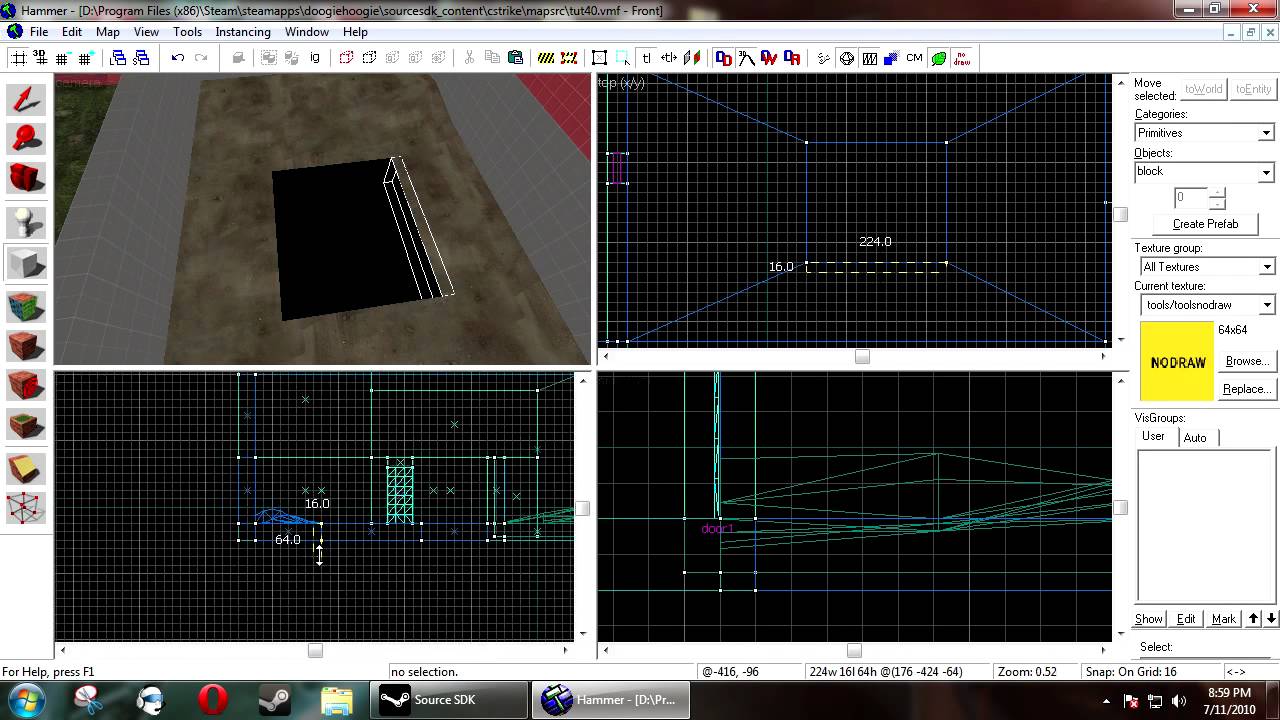
Task: Click the green leaf toolbar icon
Action: [939, 58]
